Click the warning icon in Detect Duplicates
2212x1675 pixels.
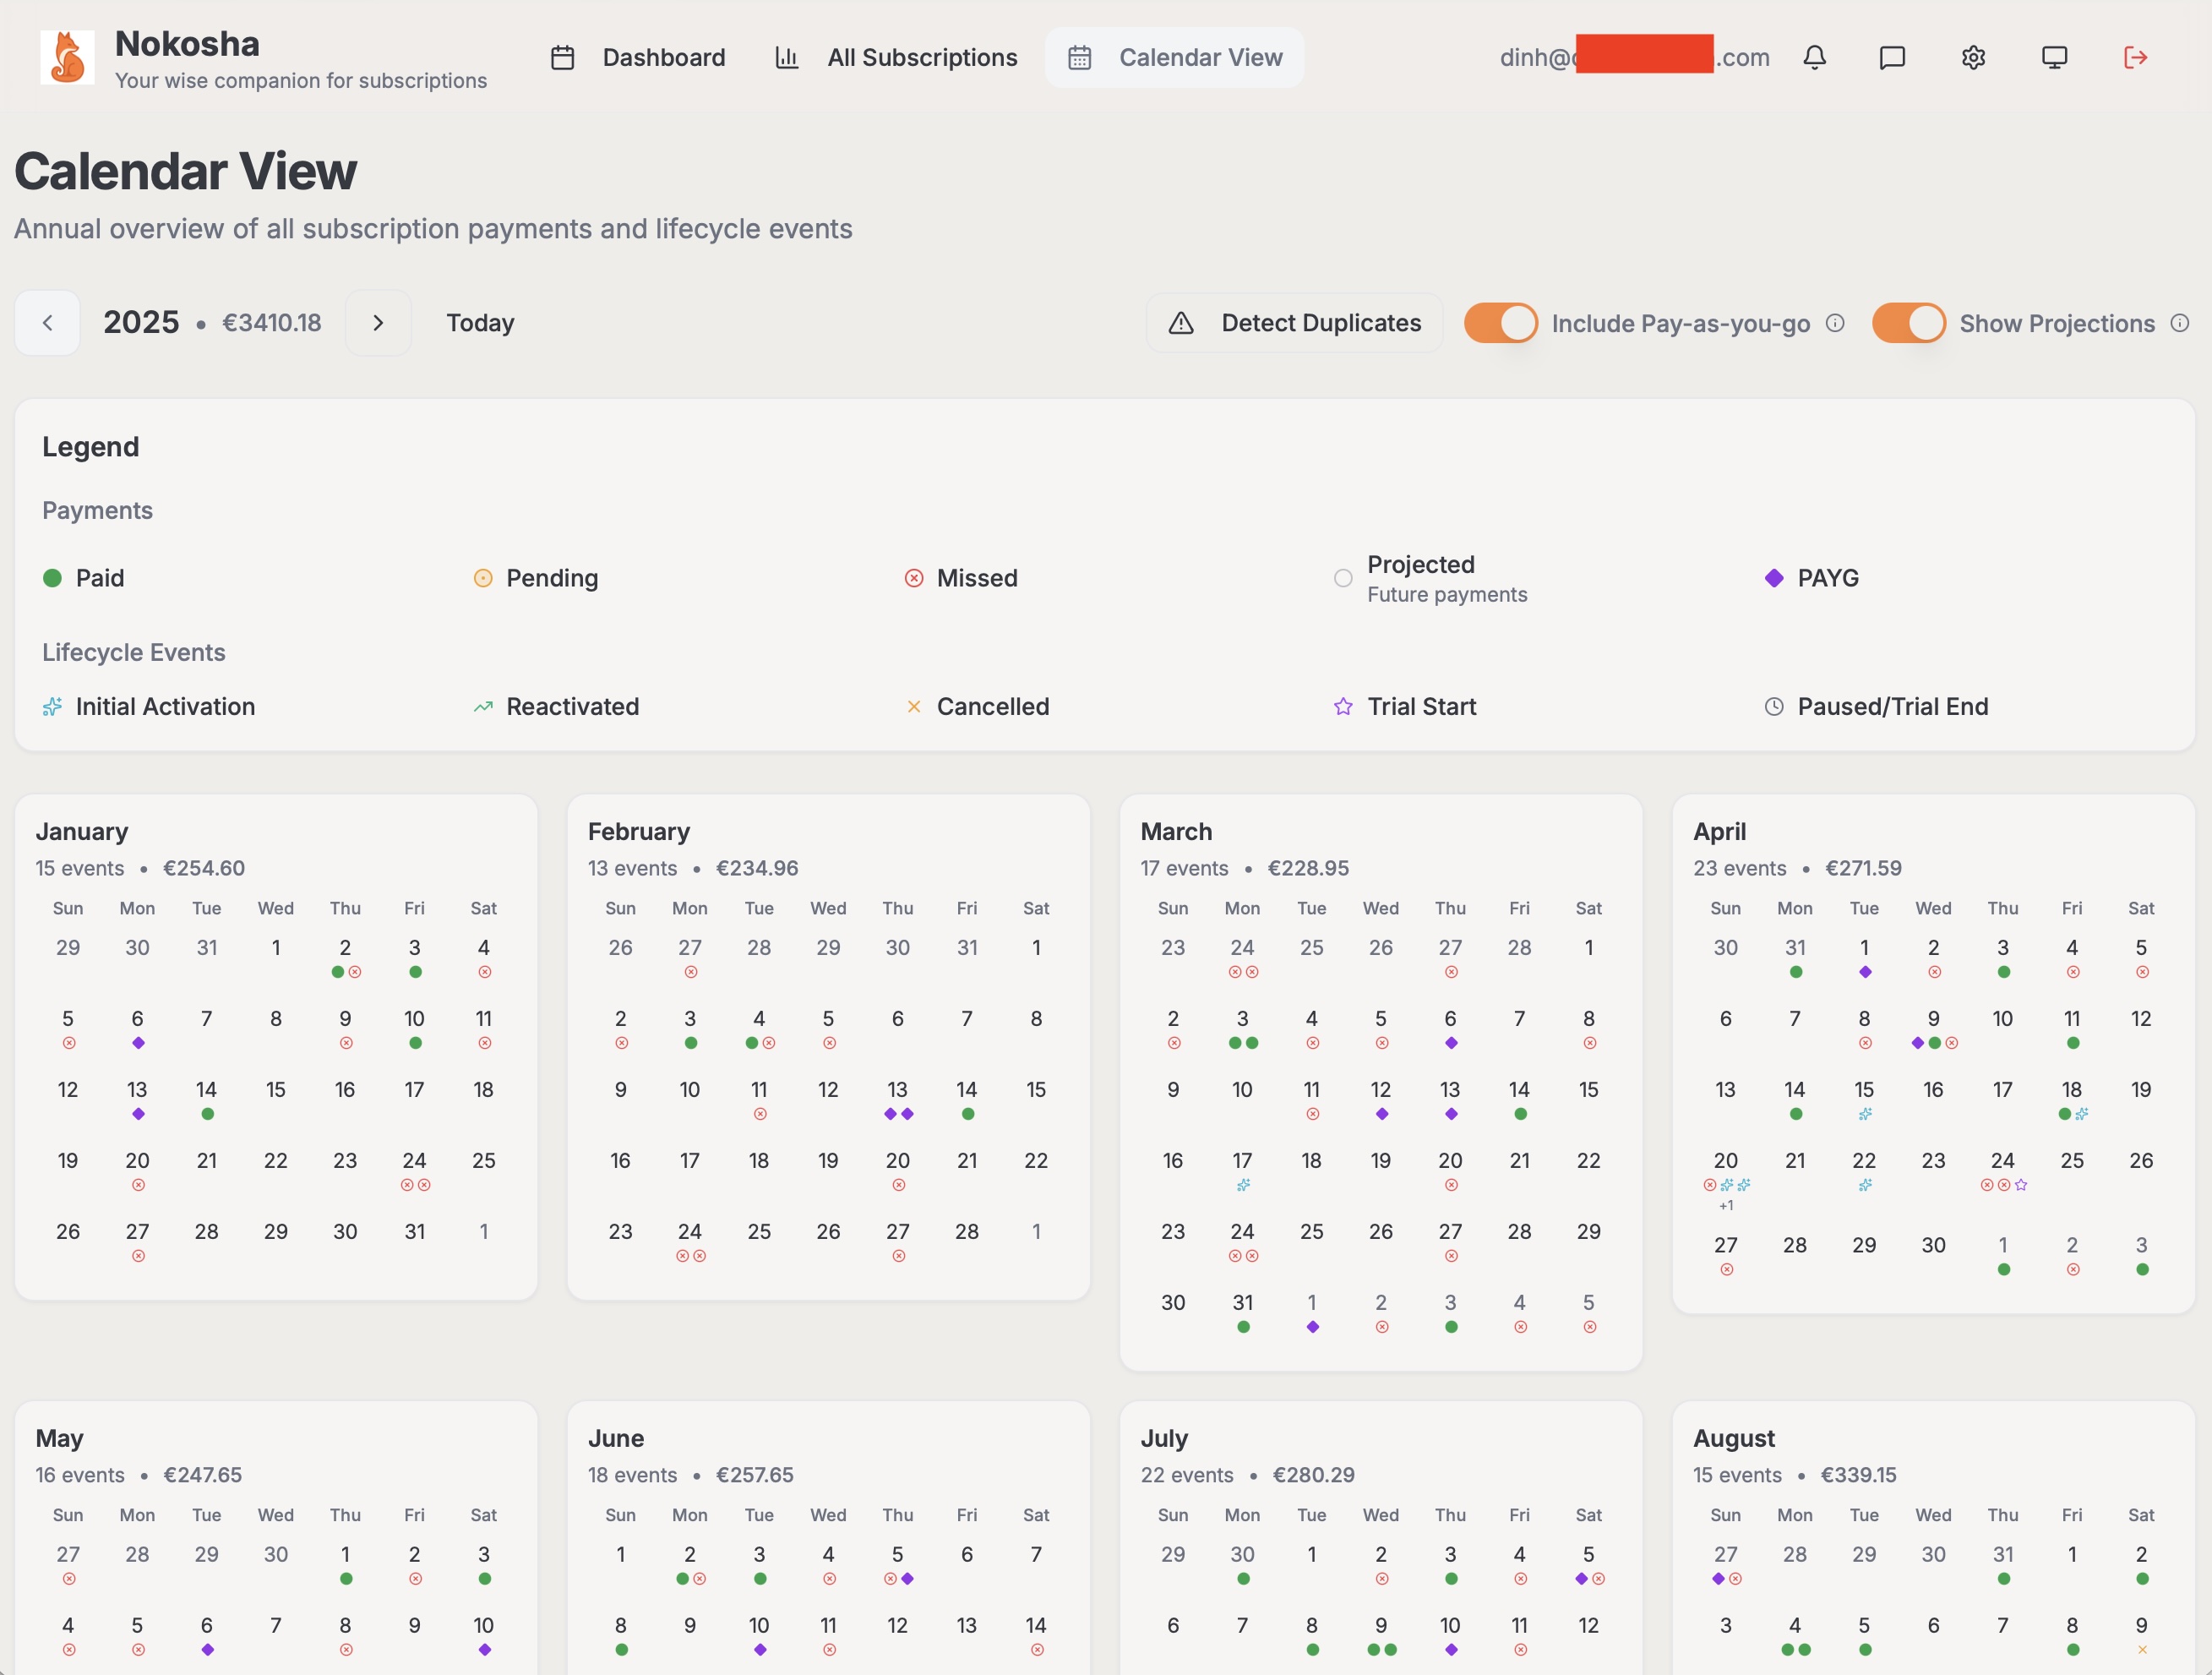click(1181, 323)
